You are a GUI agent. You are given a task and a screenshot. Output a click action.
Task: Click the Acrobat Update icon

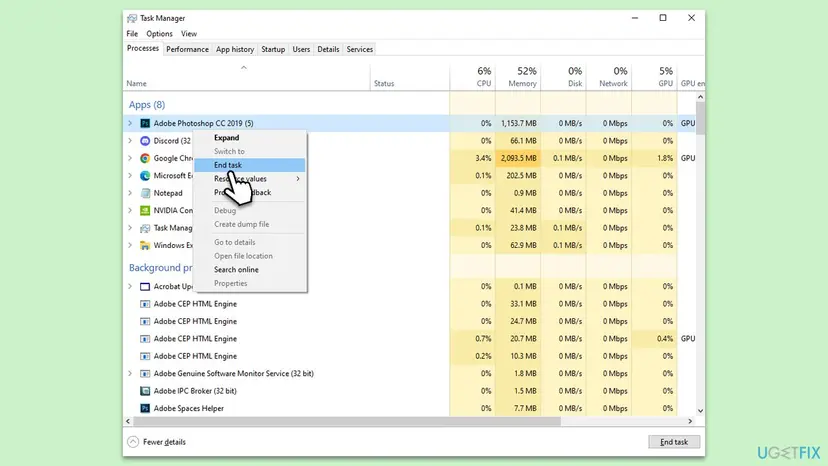click(x=145, y=286)
